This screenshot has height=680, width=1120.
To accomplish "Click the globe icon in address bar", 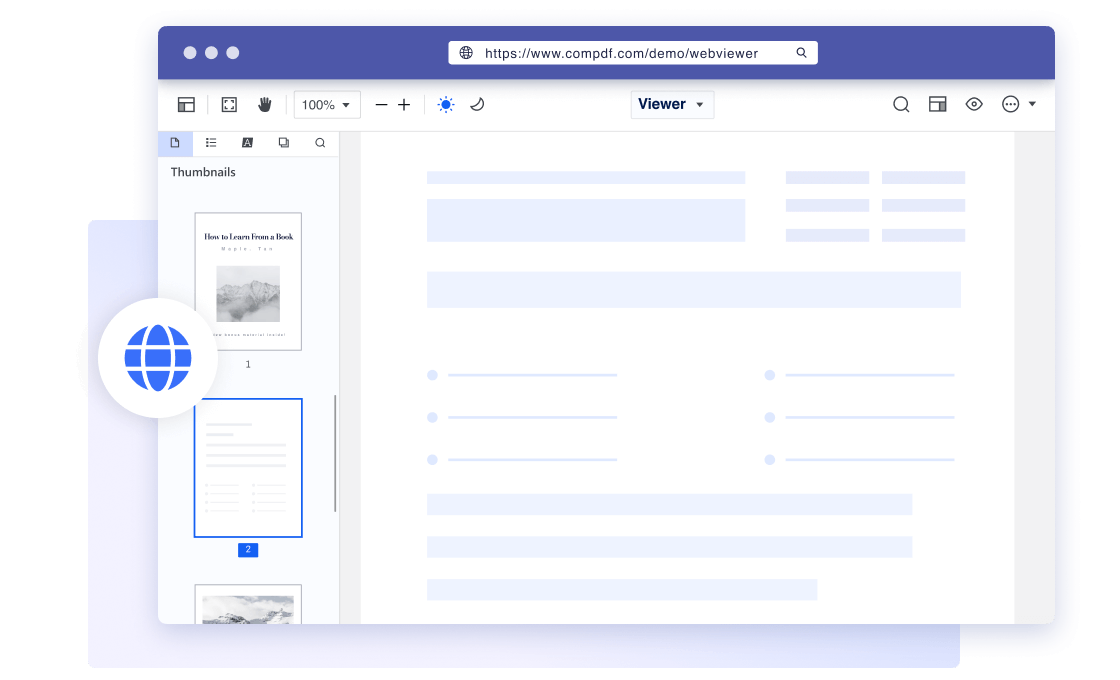I will point(466,53).
